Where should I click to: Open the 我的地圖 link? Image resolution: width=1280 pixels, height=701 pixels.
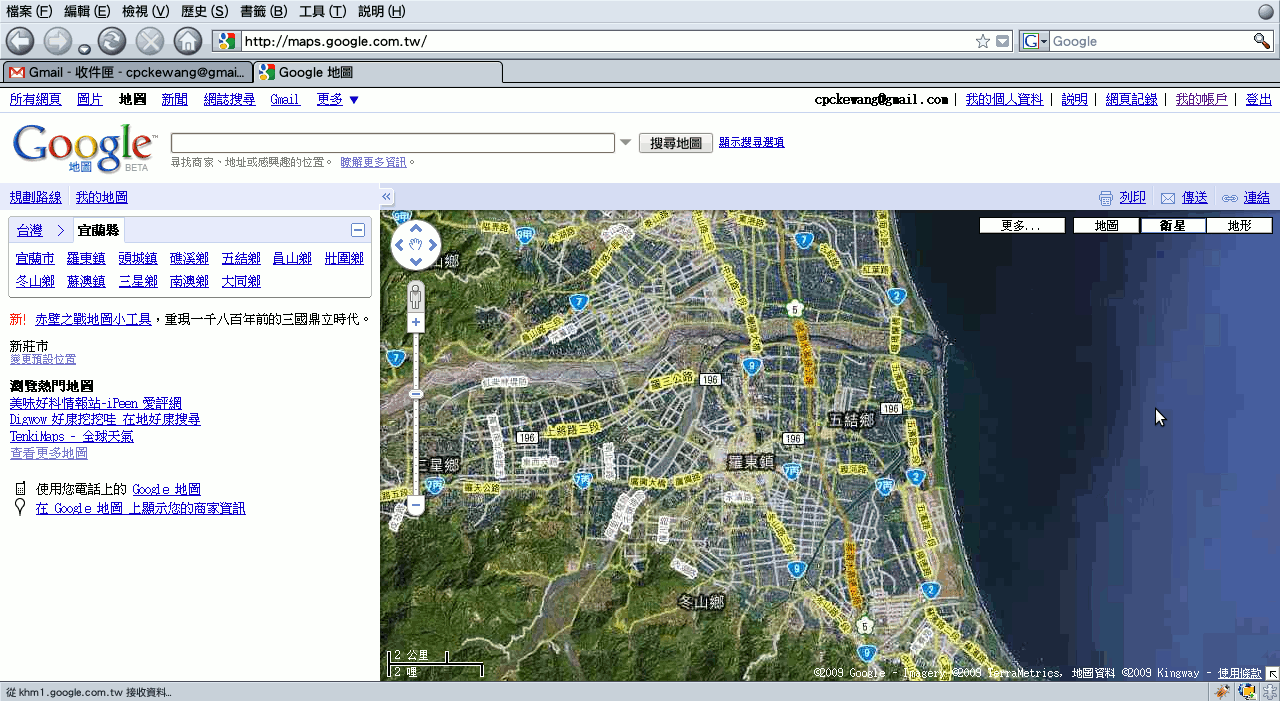(102, 197)
